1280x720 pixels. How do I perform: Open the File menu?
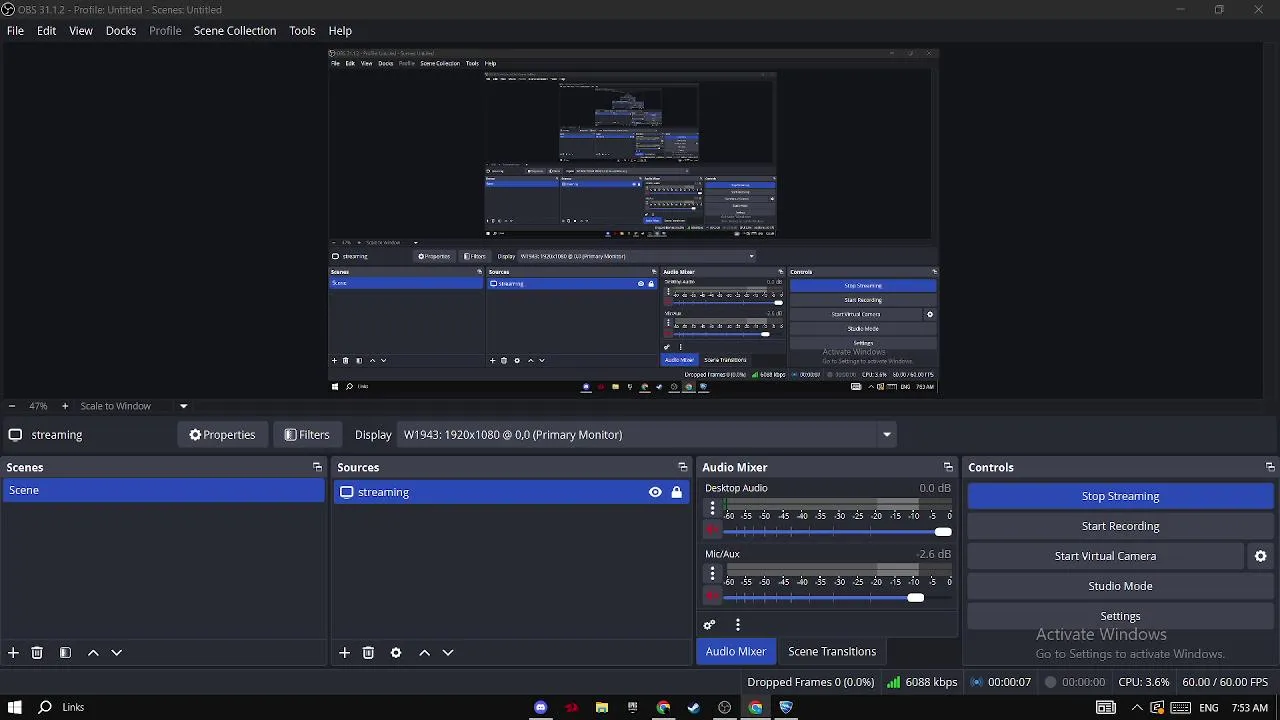pyautogui.click(x=15, y=31)
